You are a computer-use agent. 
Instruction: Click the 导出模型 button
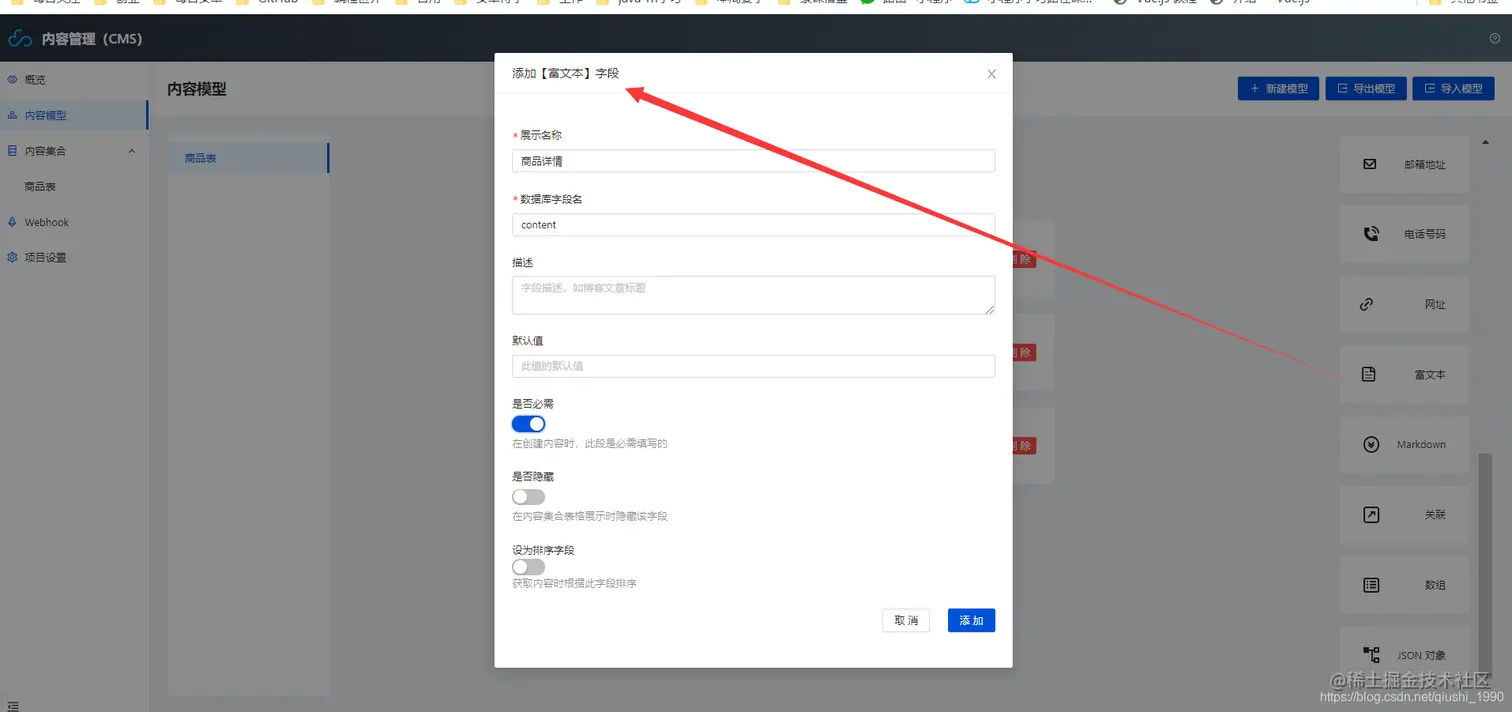(1366, 88)
